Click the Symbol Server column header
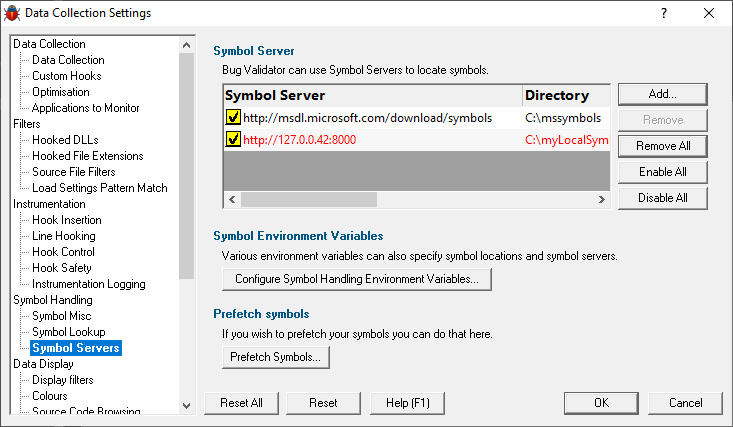The height and width of the screenshot is (427, 733). (x=373, y=95)
